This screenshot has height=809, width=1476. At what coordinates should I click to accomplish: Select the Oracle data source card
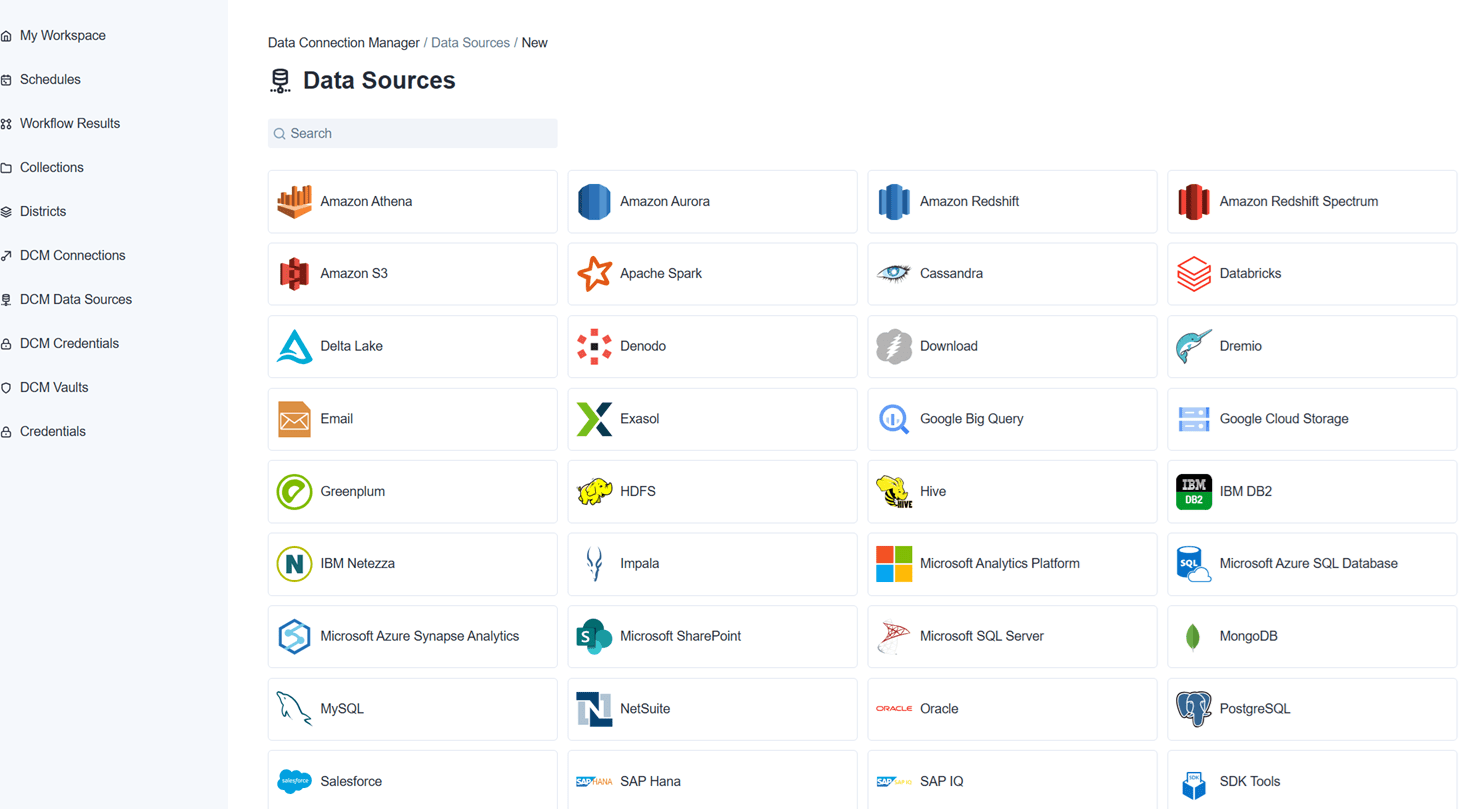click(1012, 709)
